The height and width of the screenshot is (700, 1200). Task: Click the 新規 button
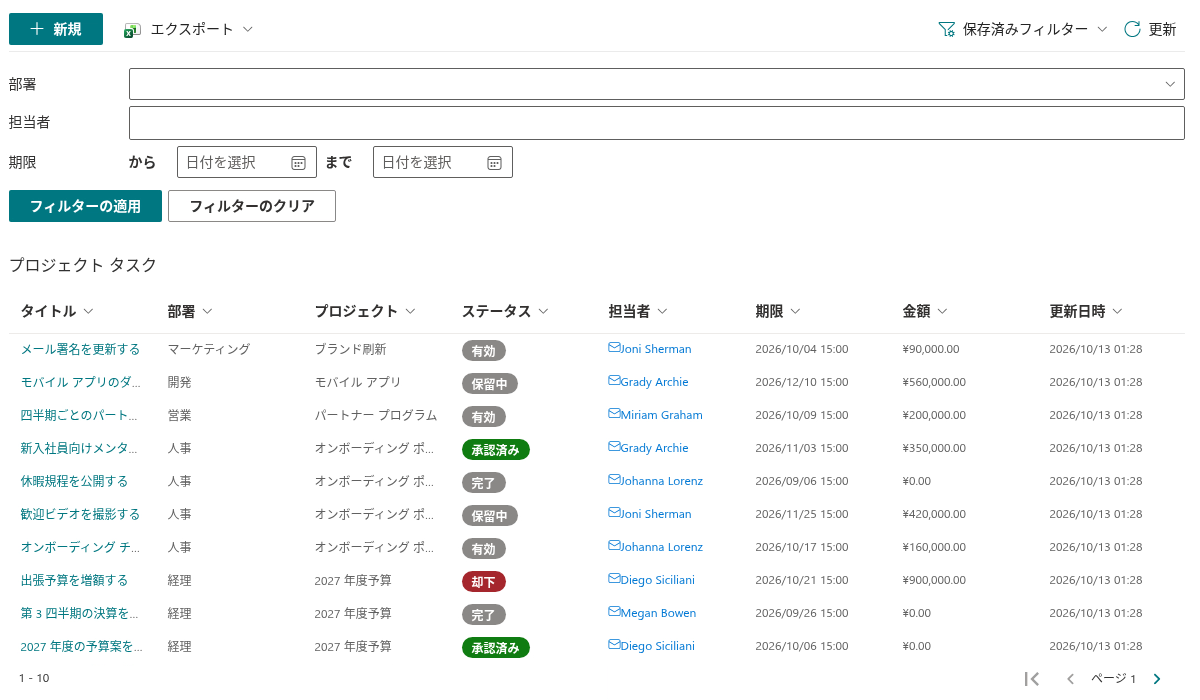click(x=56, y=30)
